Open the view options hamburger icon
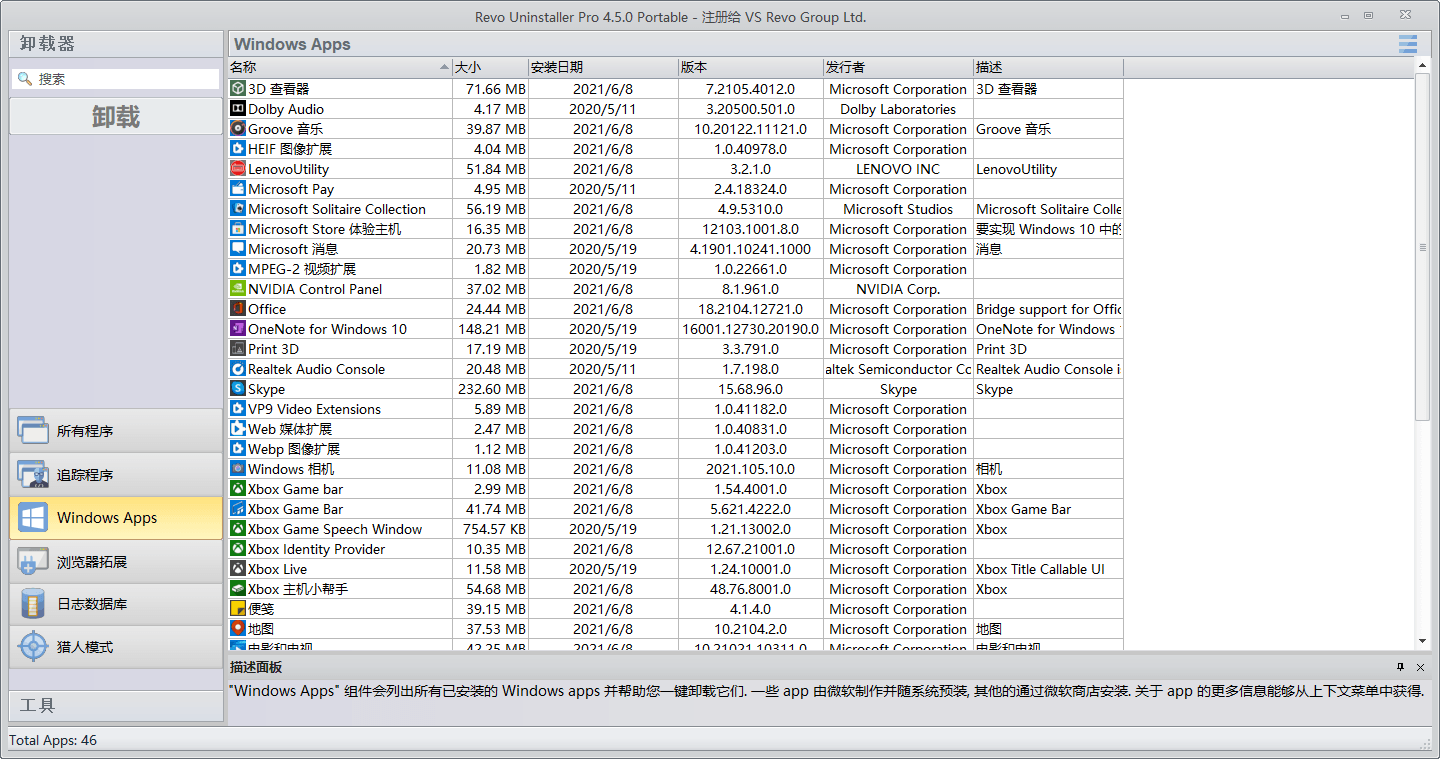Image resolution: width=1440 pixels, height=759 pixels. [x=1407, y=44]
